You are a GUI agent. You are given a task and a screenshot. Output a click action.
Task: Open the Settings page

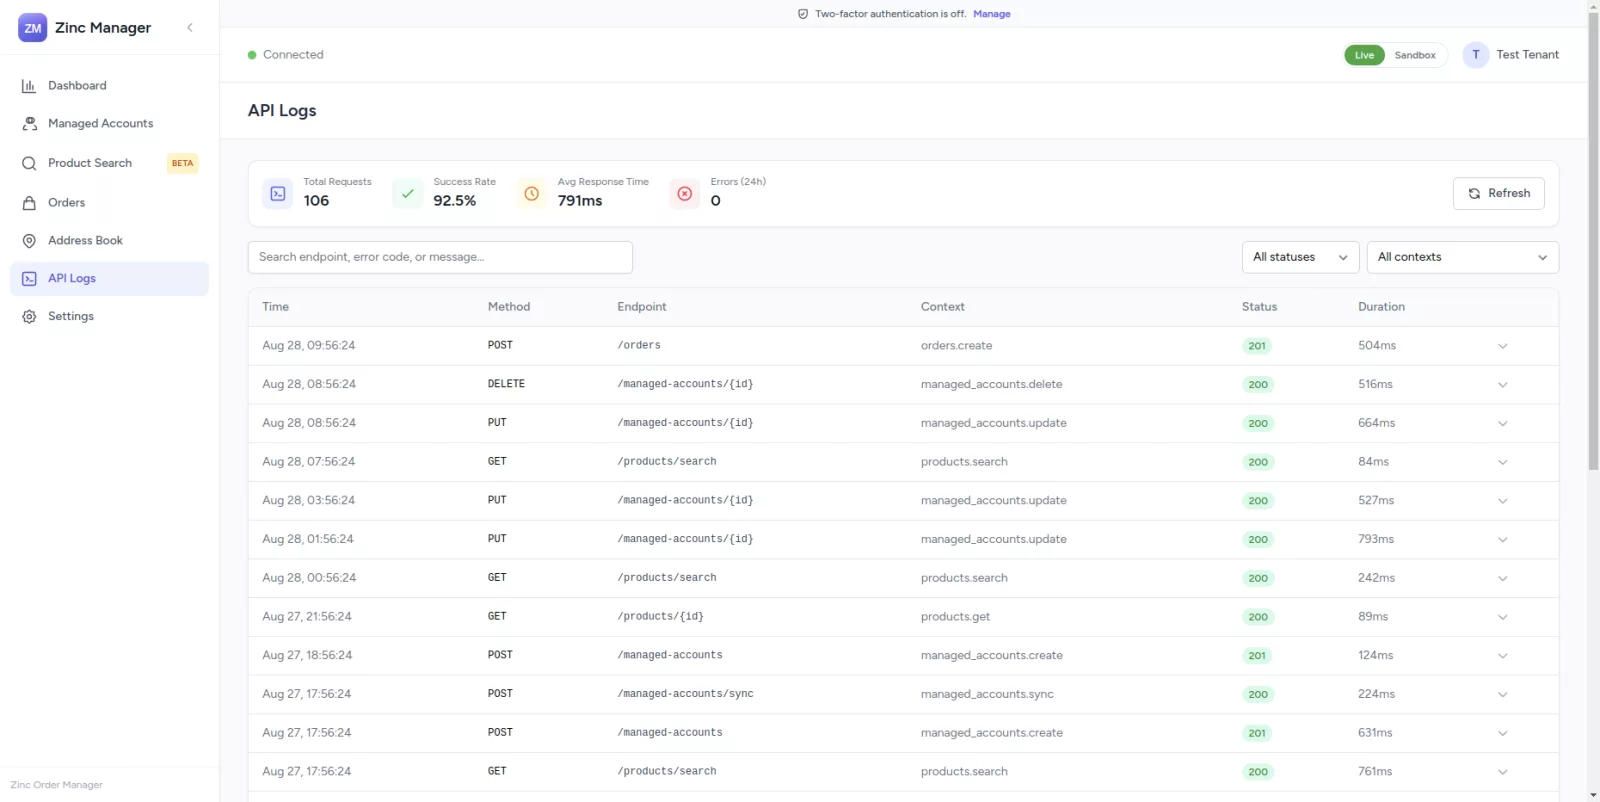(109, 317)
